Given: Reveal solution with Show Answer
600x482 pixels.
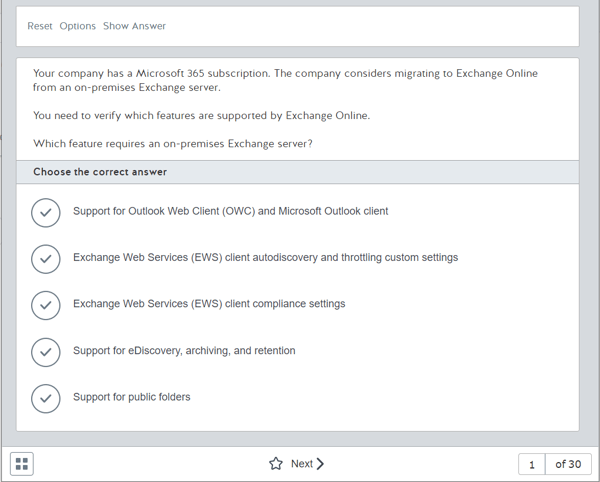Looking at the screenshot, I should point(134,26).
